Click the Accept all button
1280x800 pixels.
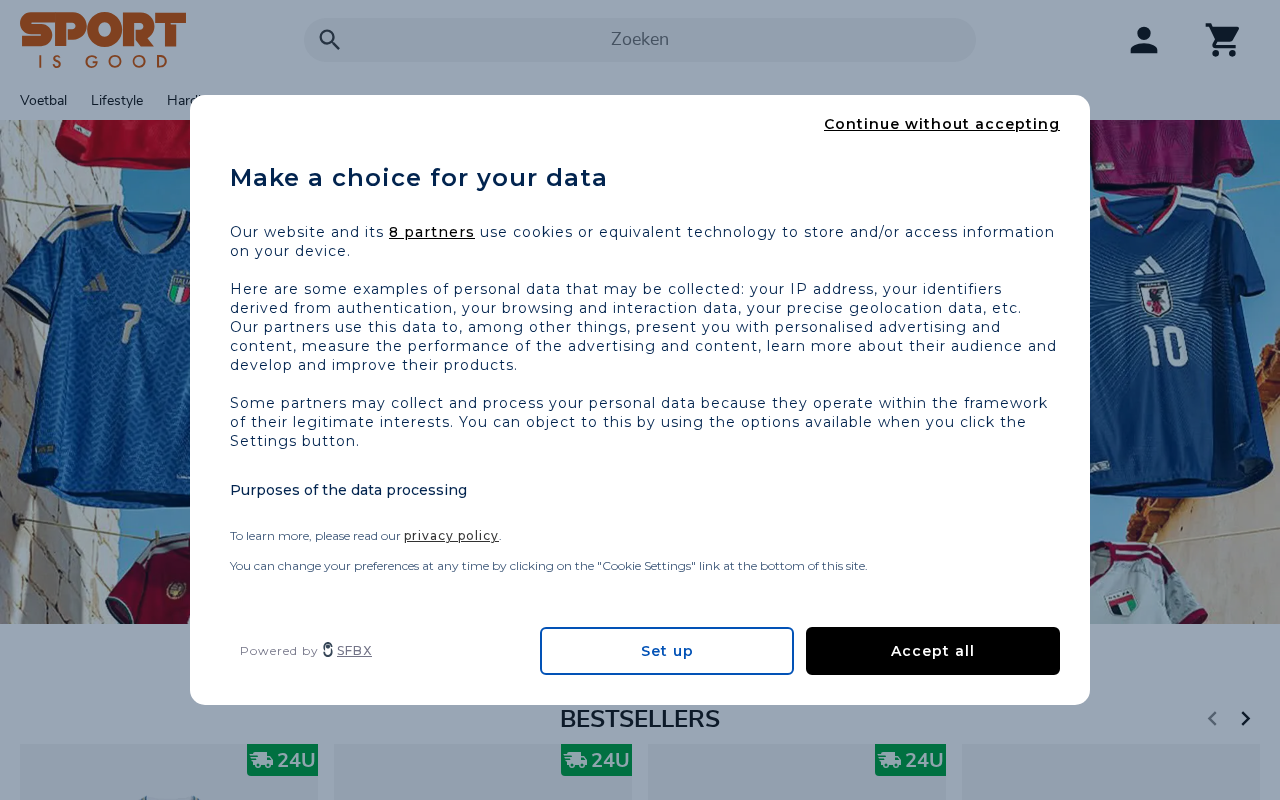tap(933, 651)
